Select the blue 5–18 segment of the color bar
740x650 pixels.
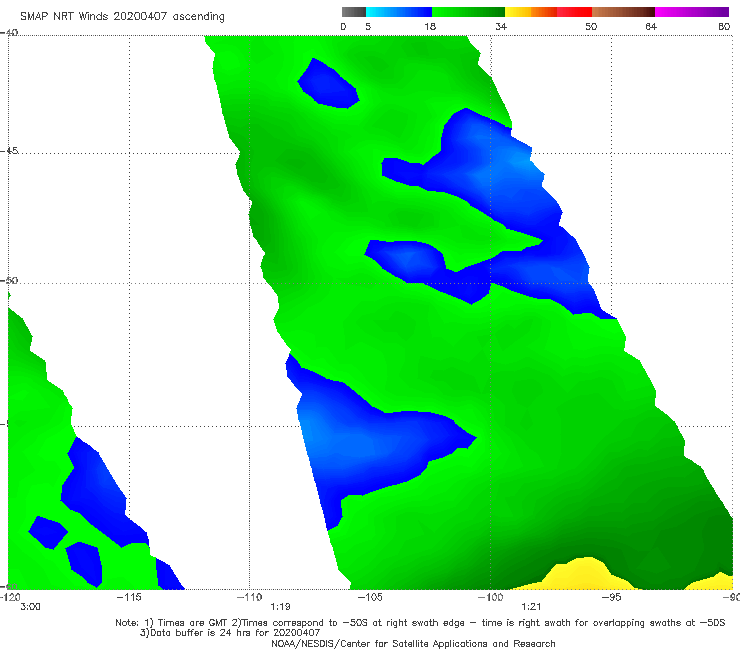click(399, 12)
